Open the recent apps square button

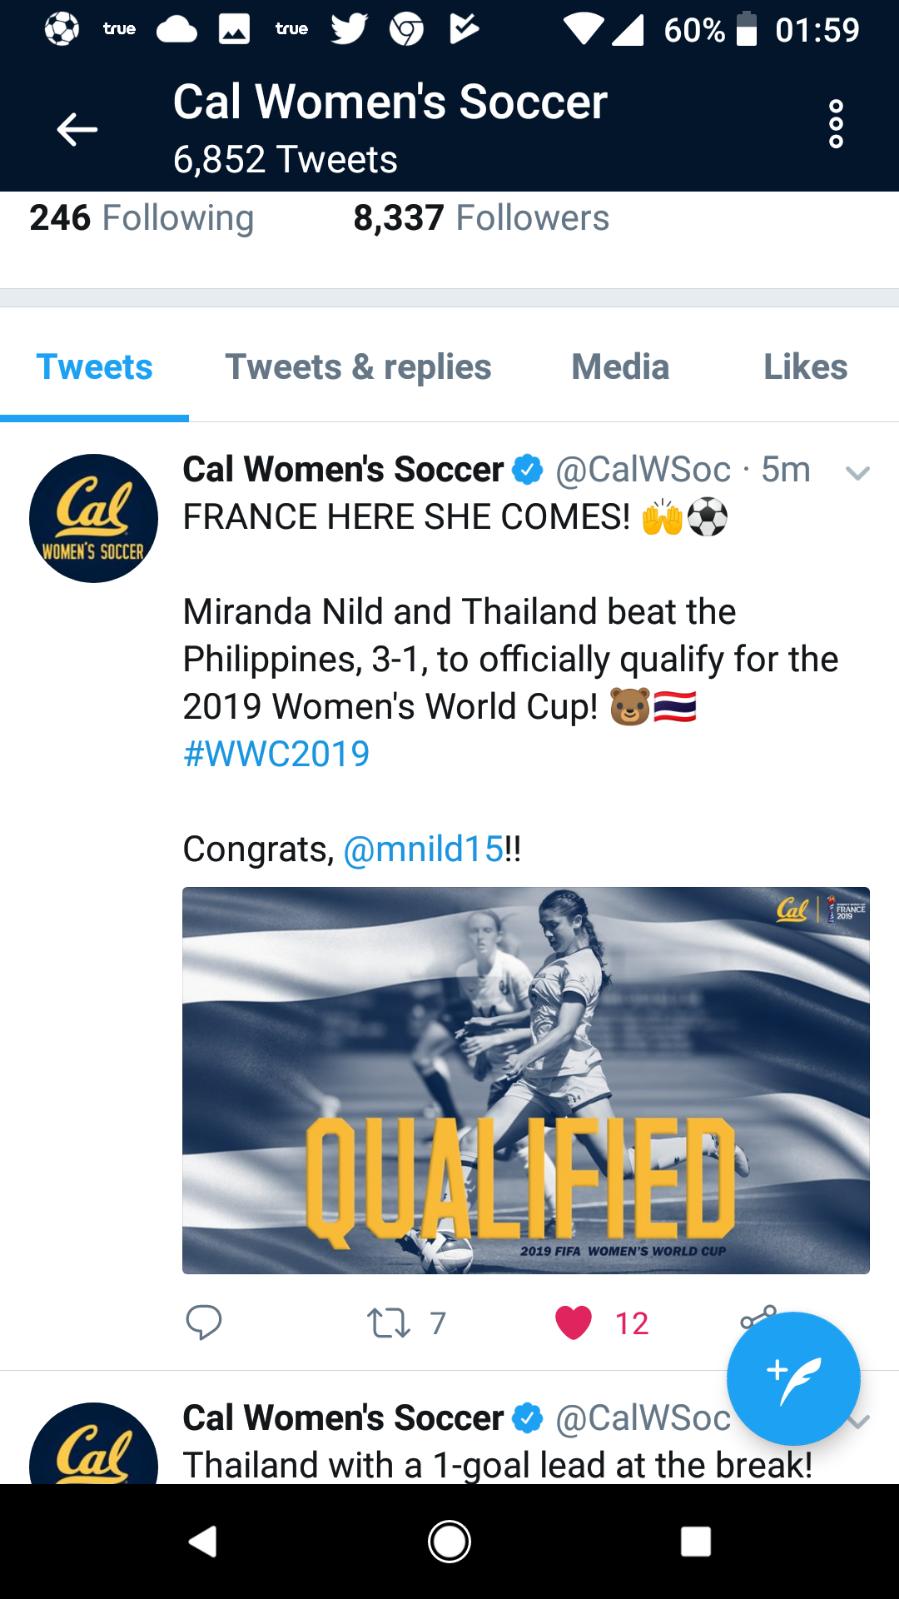(x=696, y=1541)
